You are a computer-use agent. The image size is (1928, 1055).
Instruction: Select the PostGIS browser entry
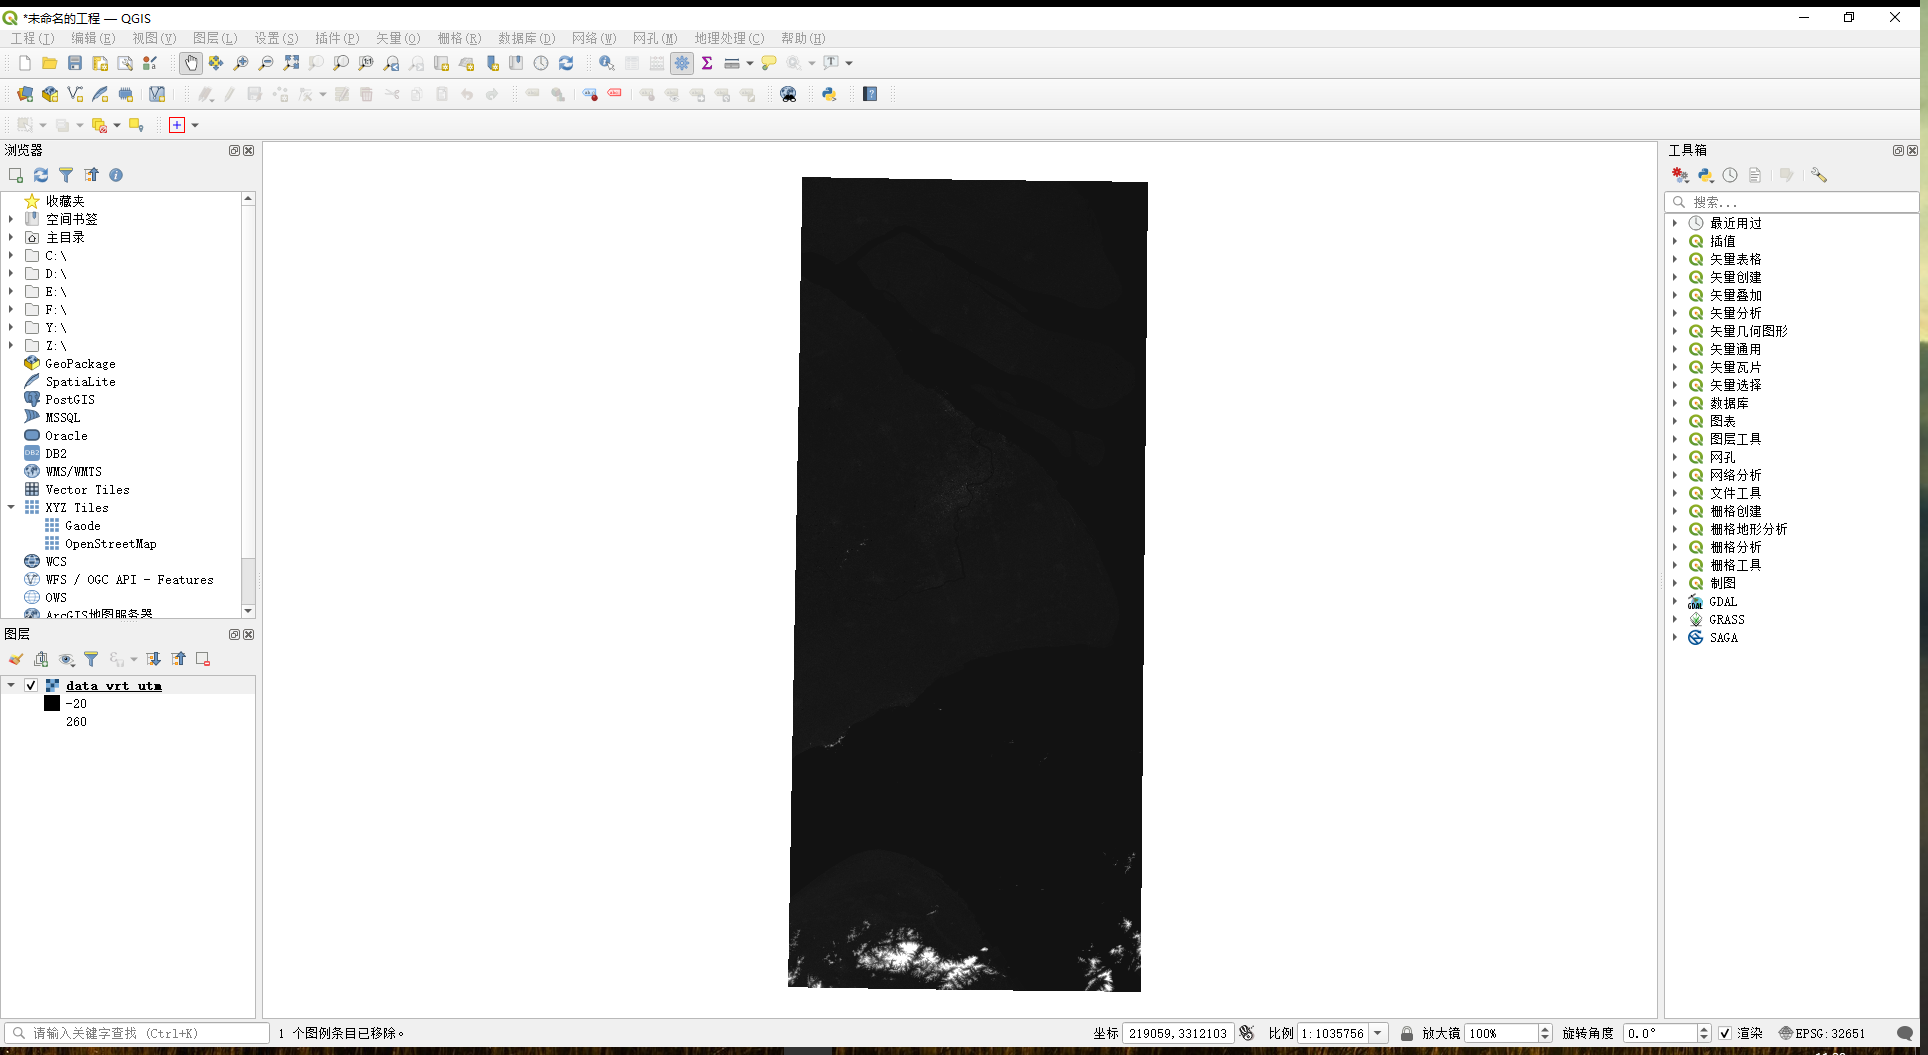click(x=70, y=399)
